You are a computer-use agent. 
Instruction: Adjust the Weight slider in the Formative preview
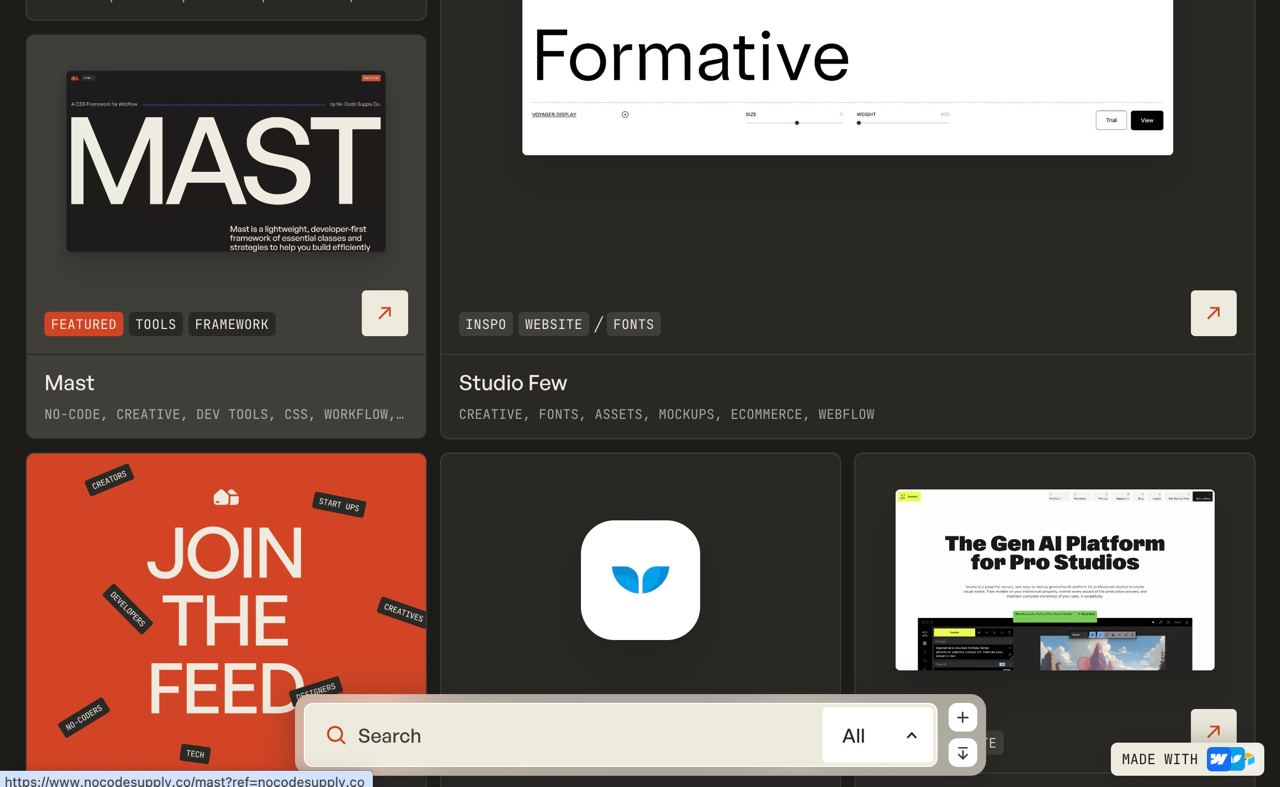[x=903, y=123]
